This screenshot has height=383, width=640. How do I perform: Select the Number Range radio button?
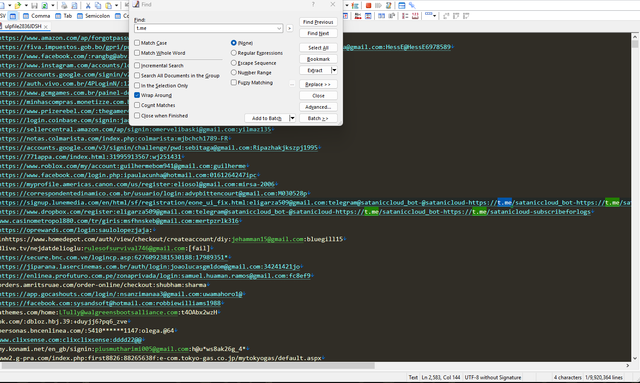233,72
